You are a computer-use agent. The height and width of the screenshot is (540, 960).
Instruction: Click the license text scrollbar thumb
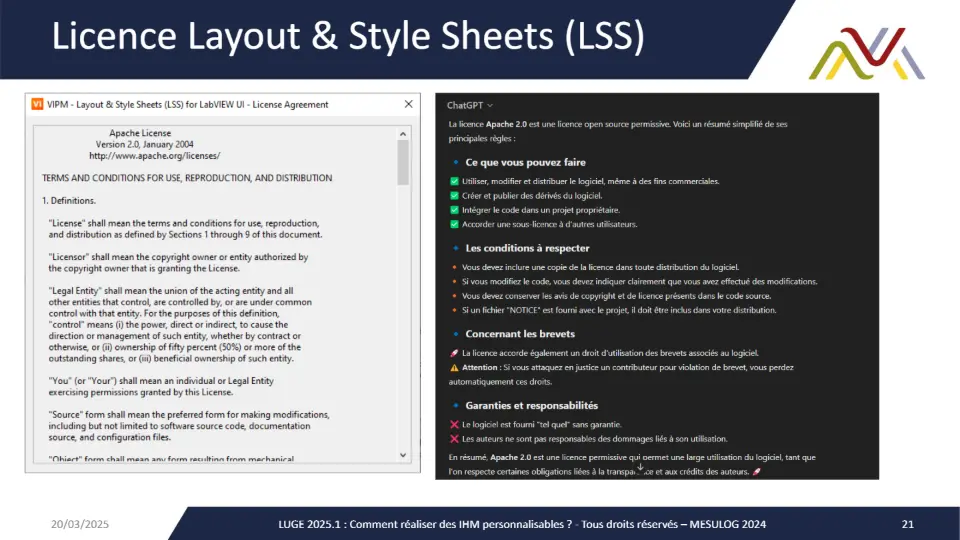click(x=403, y=162)
